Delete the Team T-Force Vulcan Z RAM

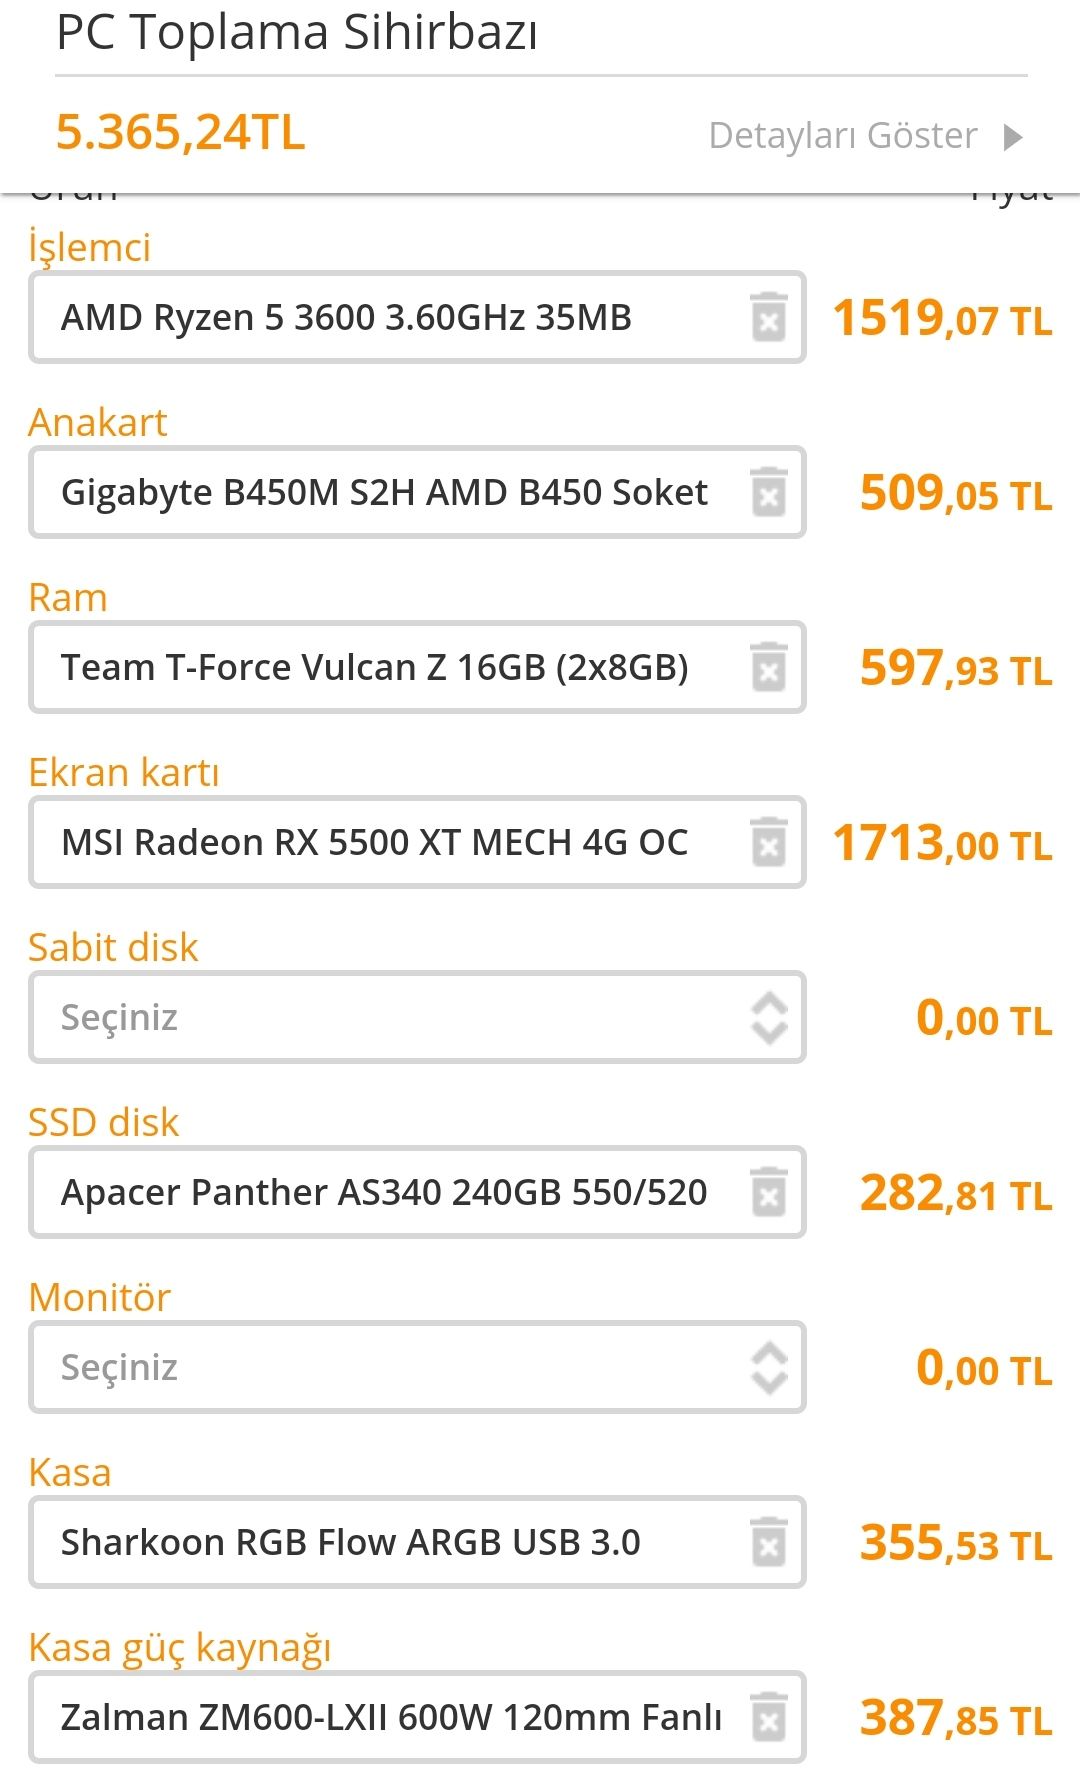point(768,668)
